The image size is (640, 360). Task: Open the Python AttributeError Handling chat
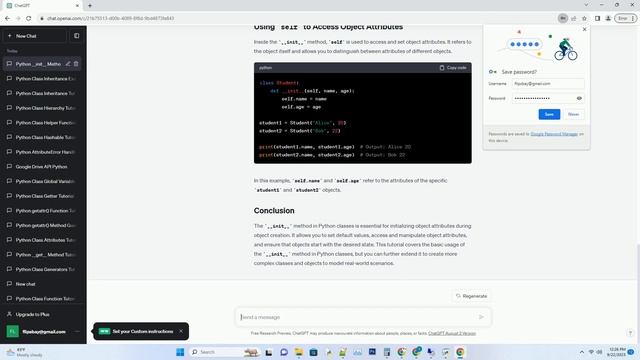42,152
